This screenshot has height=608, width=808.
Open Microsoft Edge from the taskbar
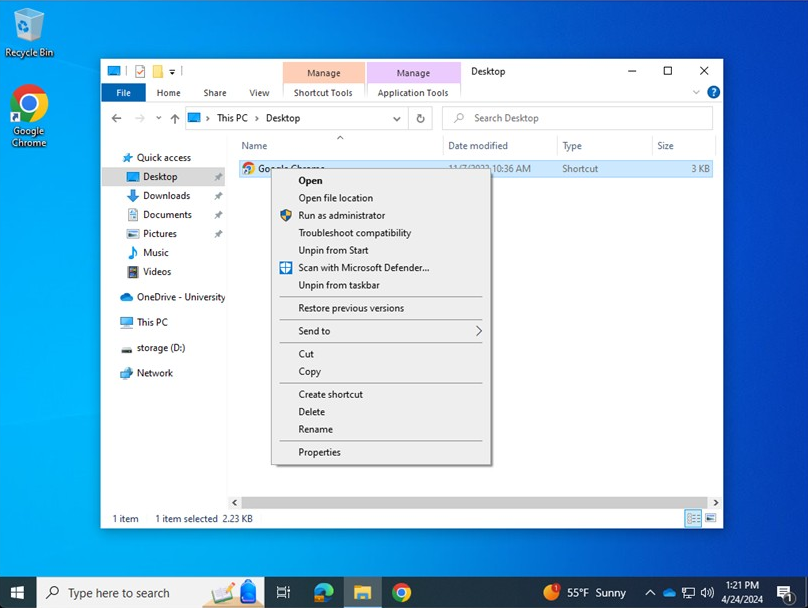coord(324,593)
